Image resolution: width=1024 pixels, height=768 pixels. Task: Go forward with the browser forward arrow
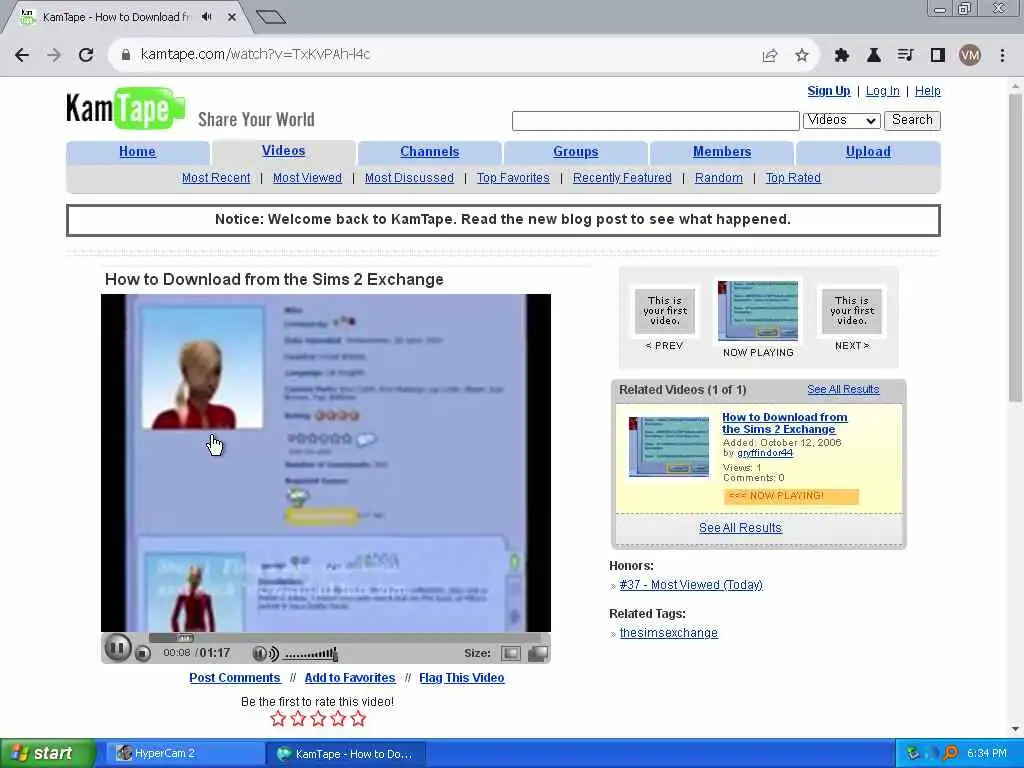click(54, 55)
